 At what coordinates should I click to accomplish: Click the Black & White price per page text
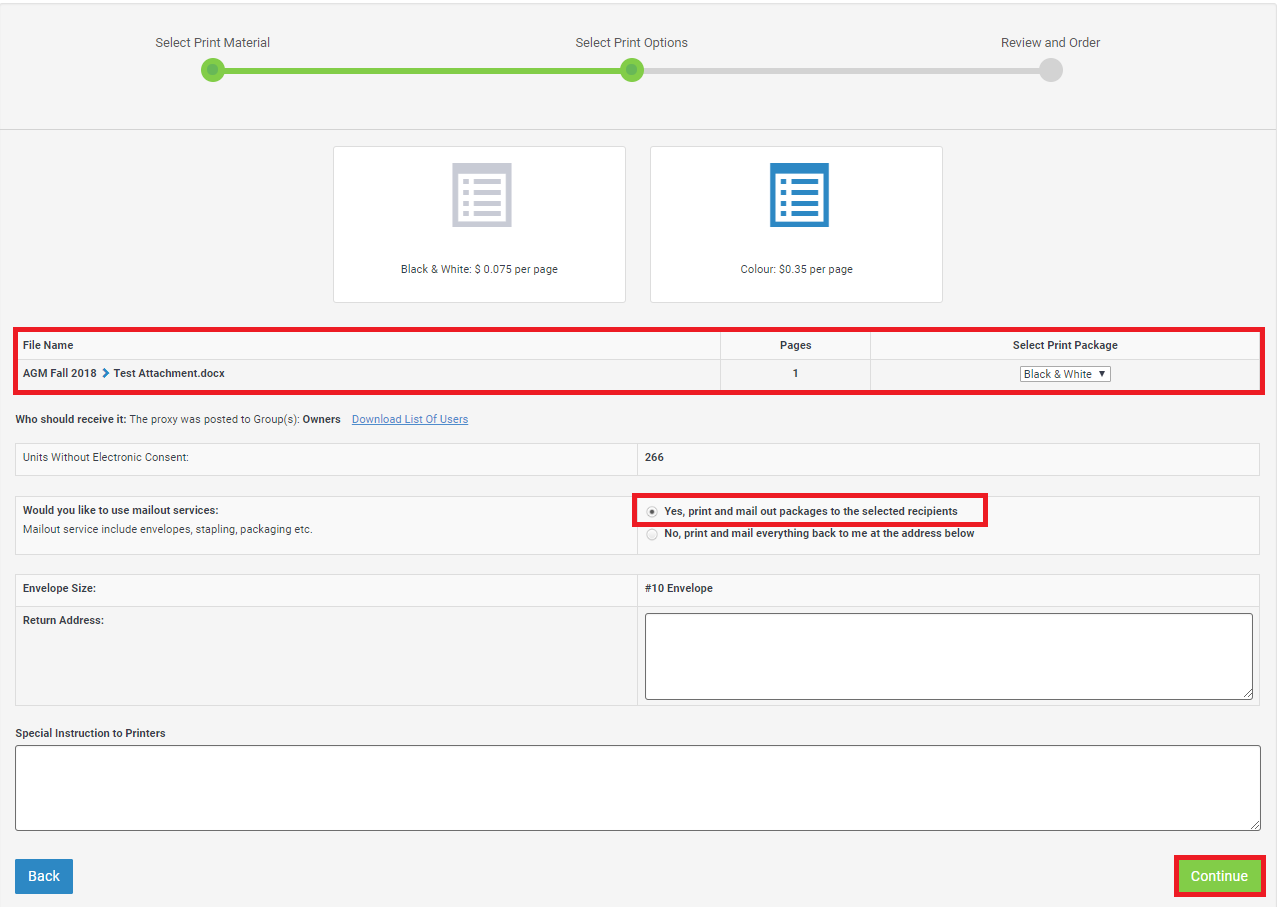479,269
